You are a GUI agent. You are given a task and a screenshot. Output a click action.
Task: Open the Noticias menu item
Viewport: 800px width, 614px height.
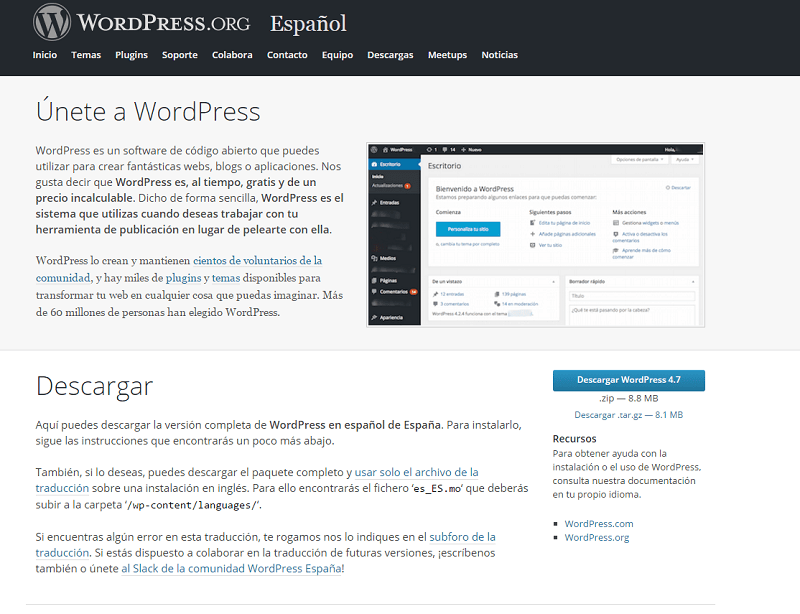click(499, 55)
